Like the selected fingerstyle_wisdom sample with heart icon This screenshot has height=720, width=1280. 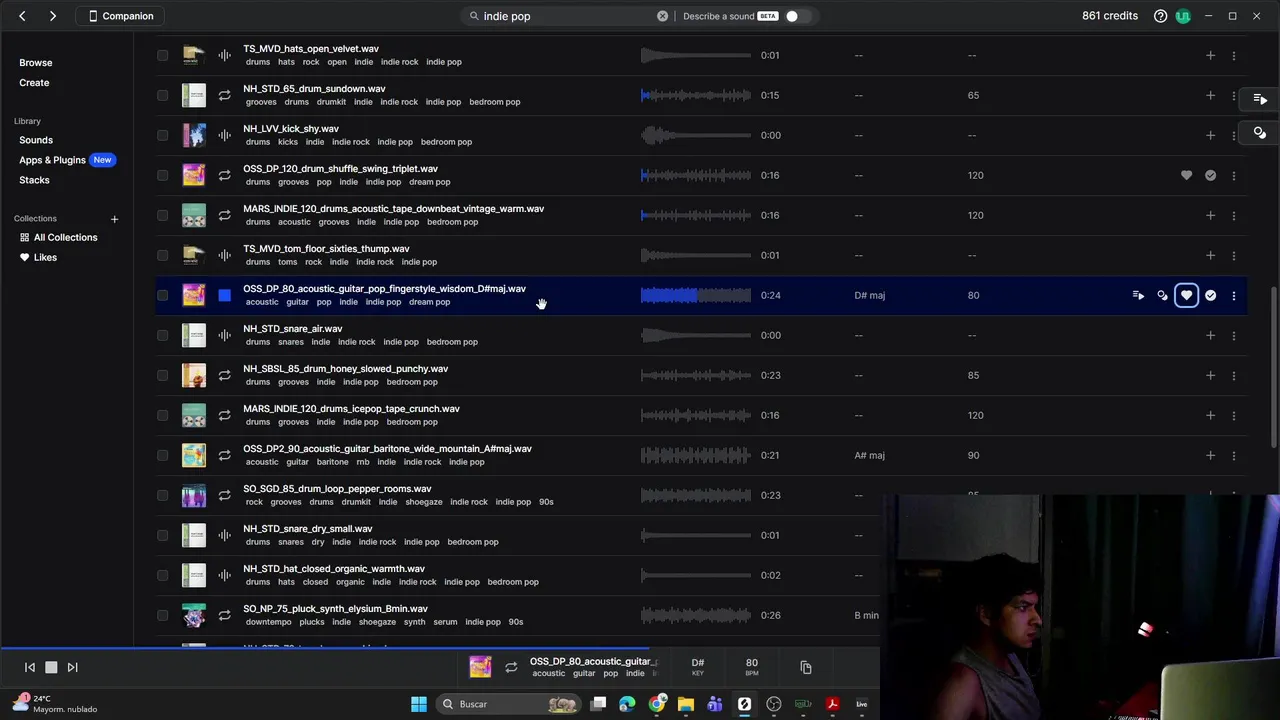[x=1186, y=295]
